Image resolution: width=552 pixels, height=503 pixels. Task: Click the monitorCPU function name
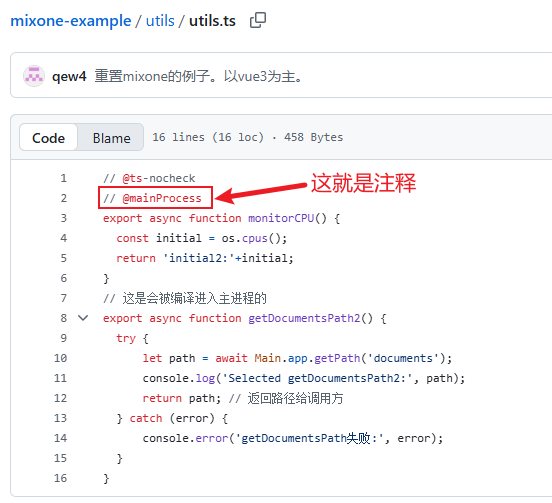tap(281, 218)
